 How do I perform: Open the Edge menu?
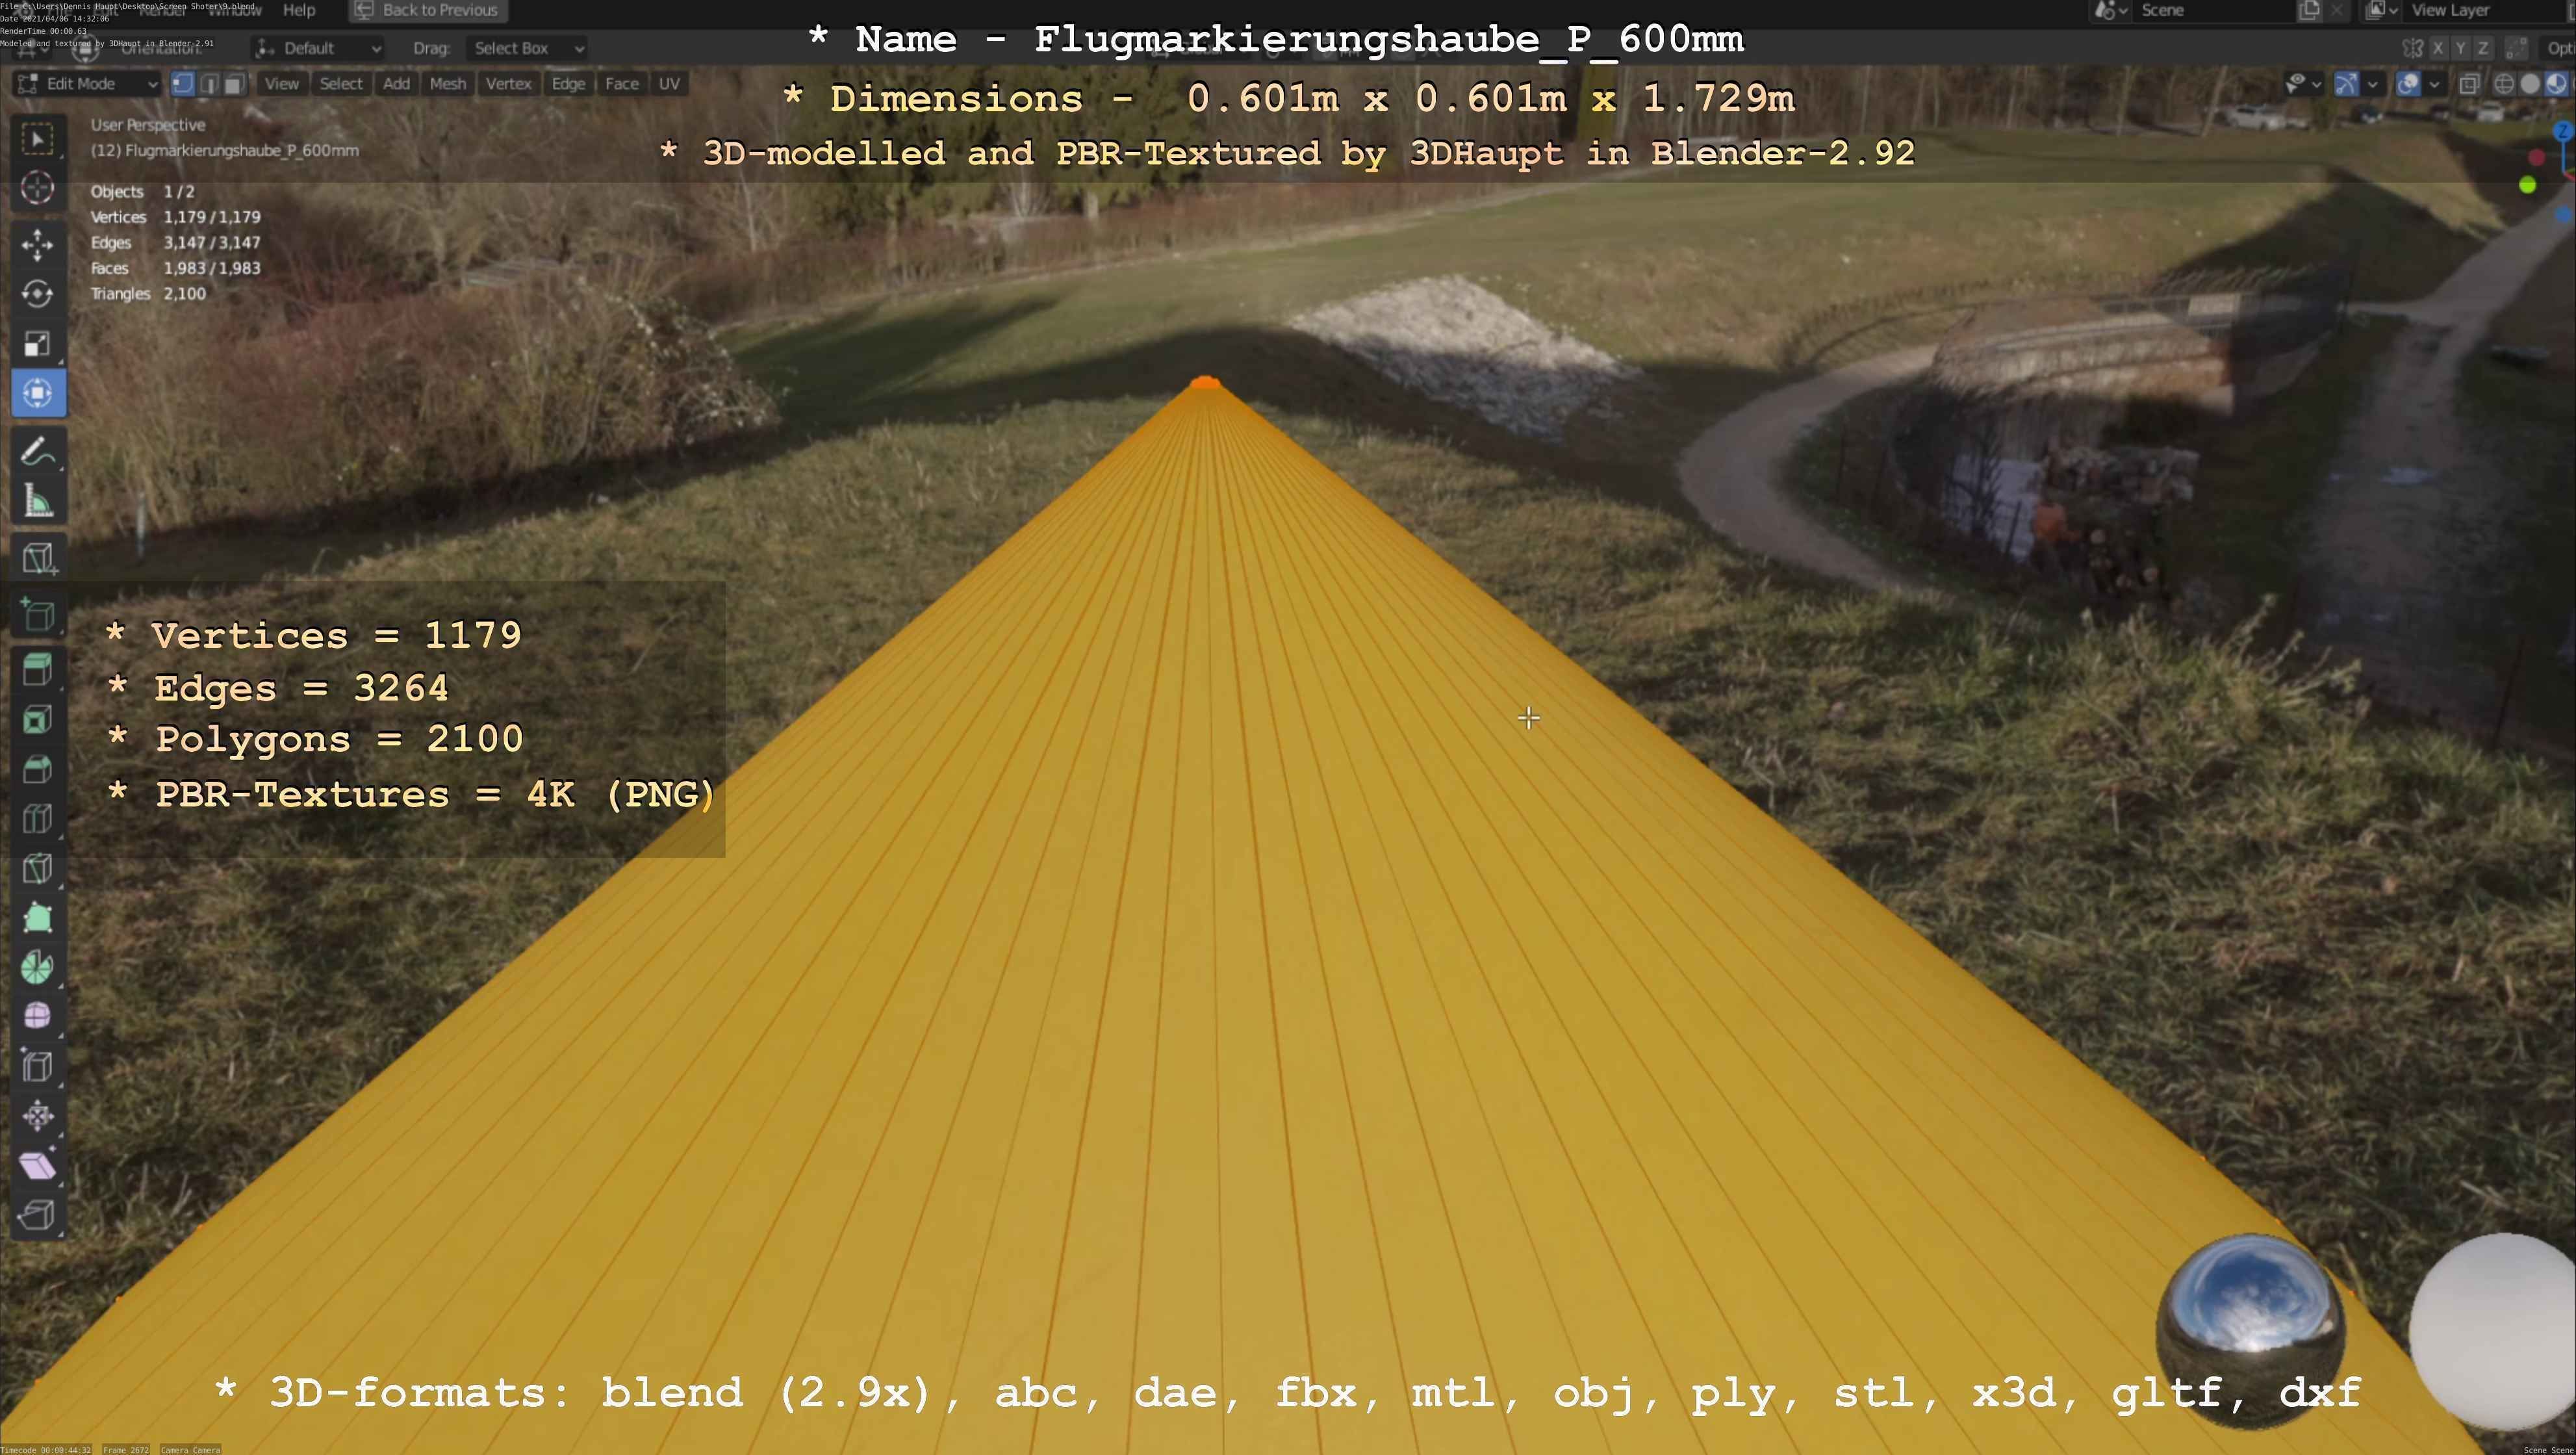(568, 84)
